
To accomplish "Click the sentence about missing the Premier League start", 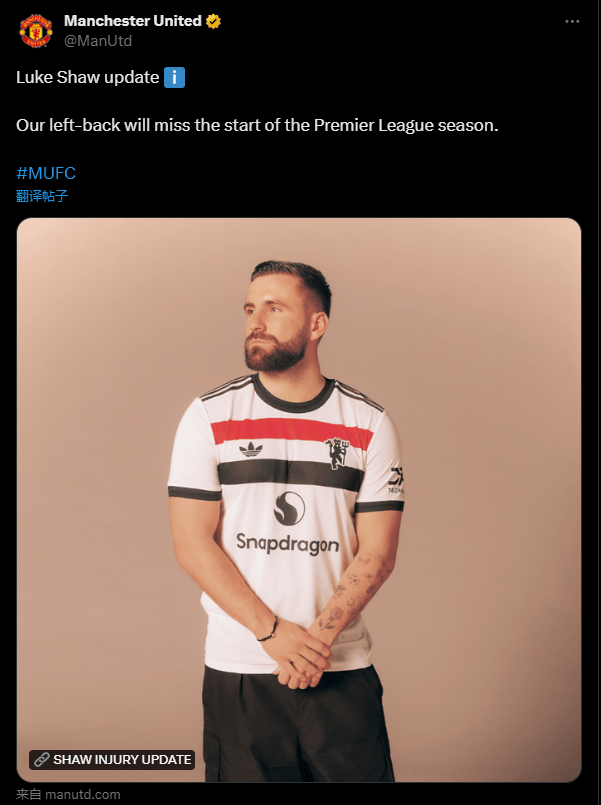I will coord(257,125).
